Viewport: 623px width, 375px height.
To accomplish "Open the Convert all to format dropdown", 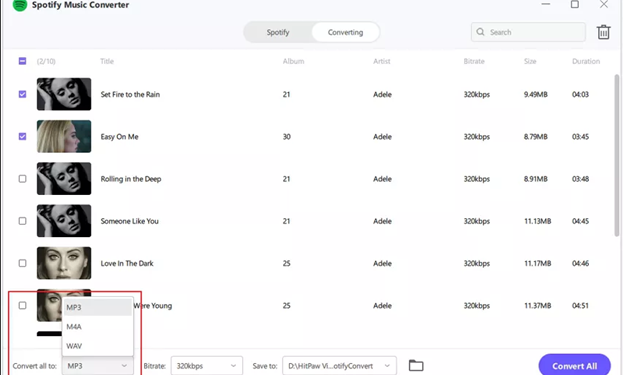I will 97,366.
